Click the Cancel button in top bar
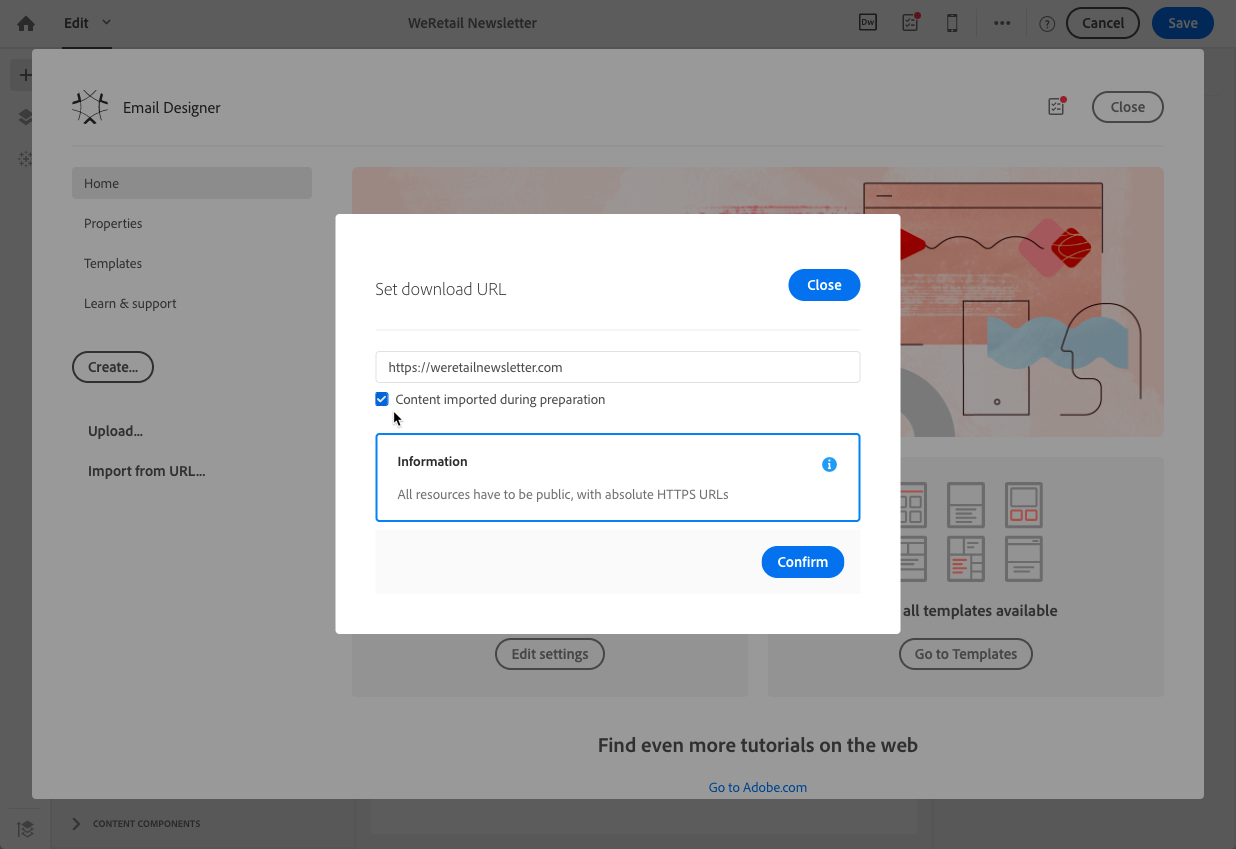Image resolution: width=1236 pixels, height=849 pixels. point(1103,23)
